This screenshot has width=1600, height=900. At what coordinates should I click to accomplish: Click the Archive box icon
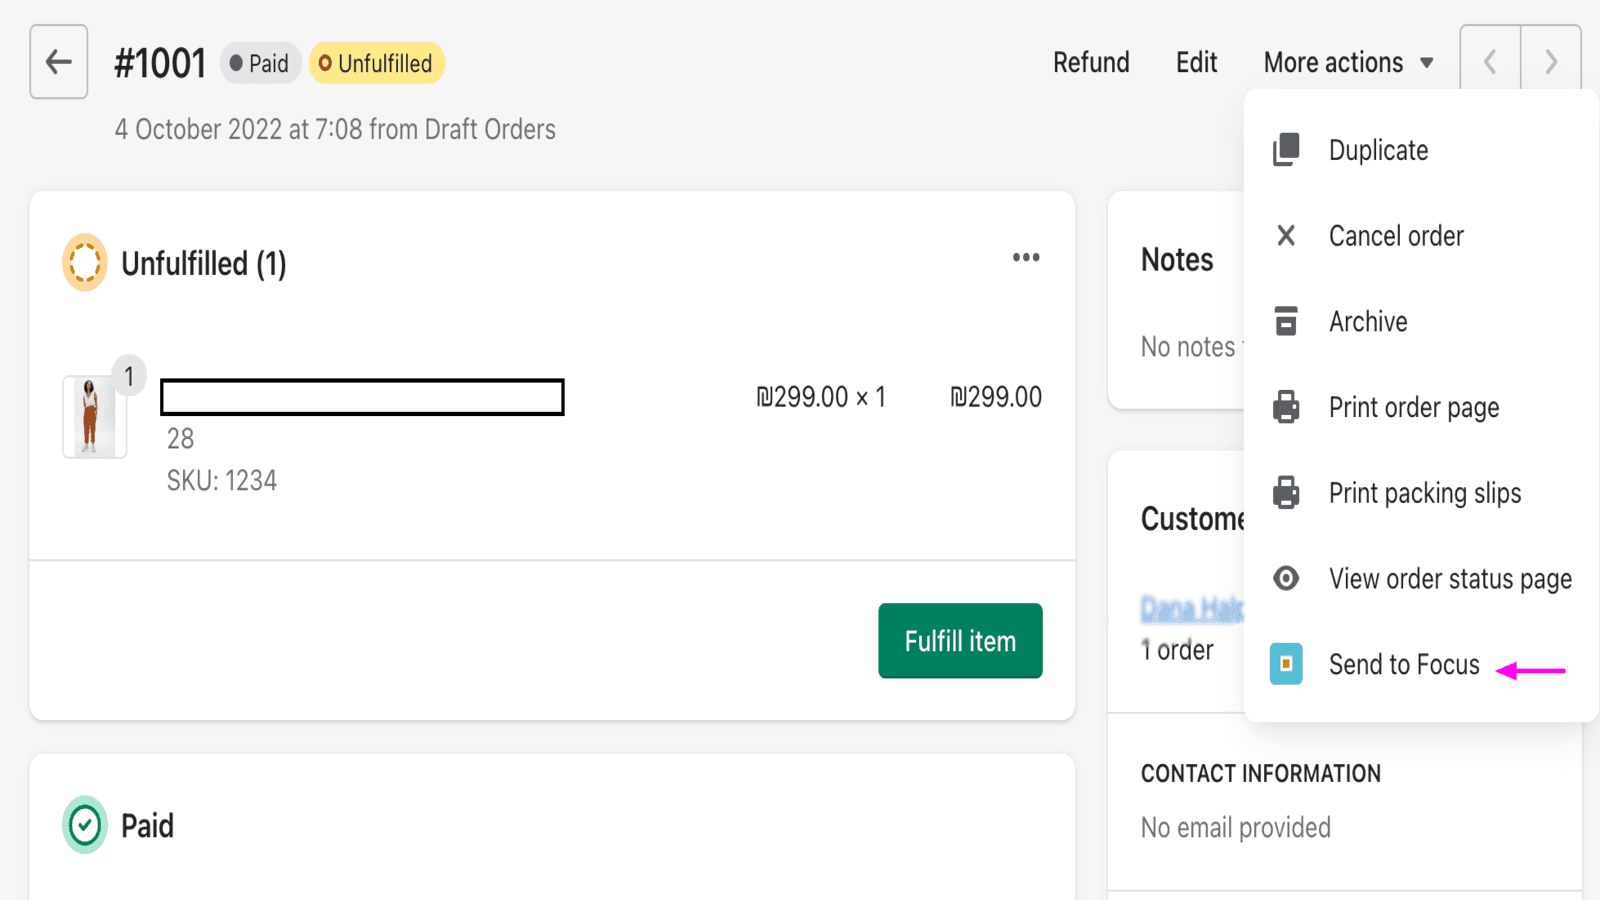pos(1286,321)
